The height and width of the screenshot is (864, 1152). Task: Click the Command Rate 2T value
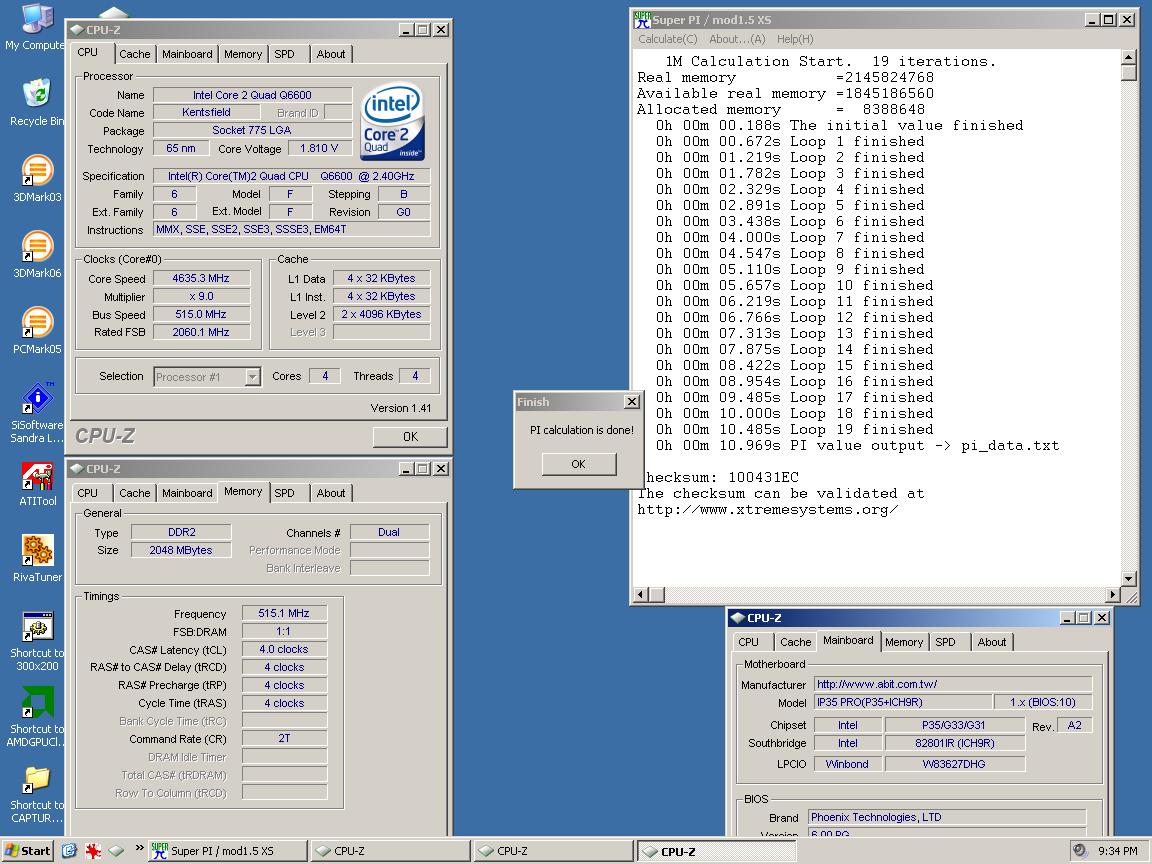point(284,739)
